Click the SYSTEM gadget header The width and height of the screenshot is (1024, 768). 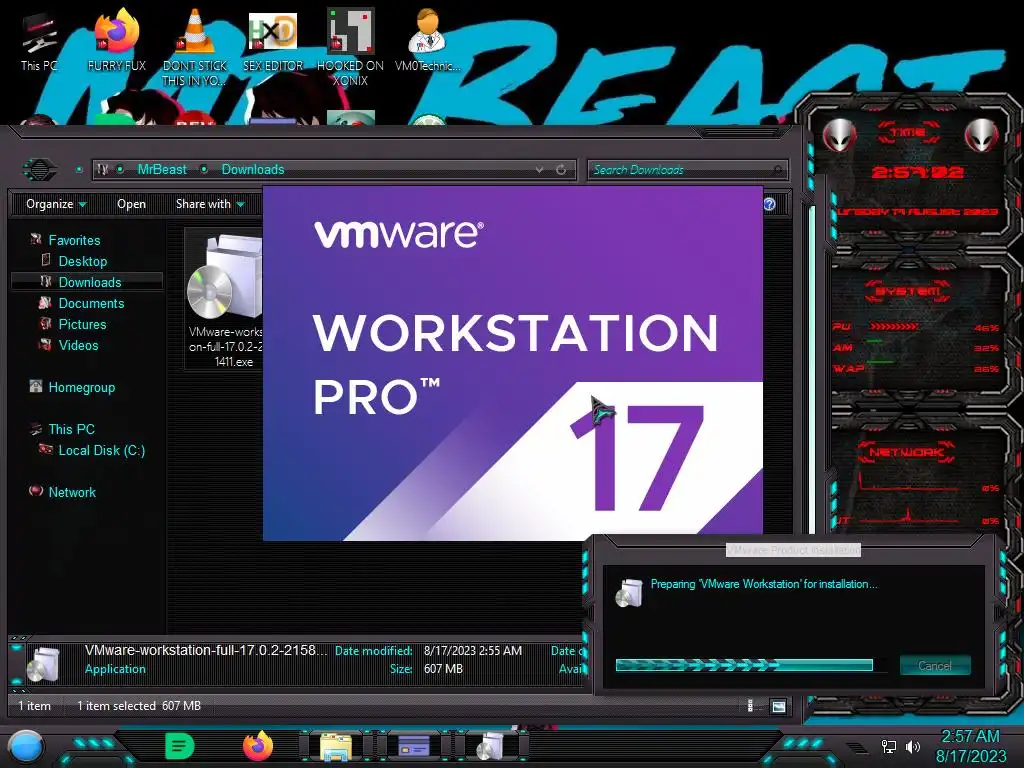tap(908, 291)
